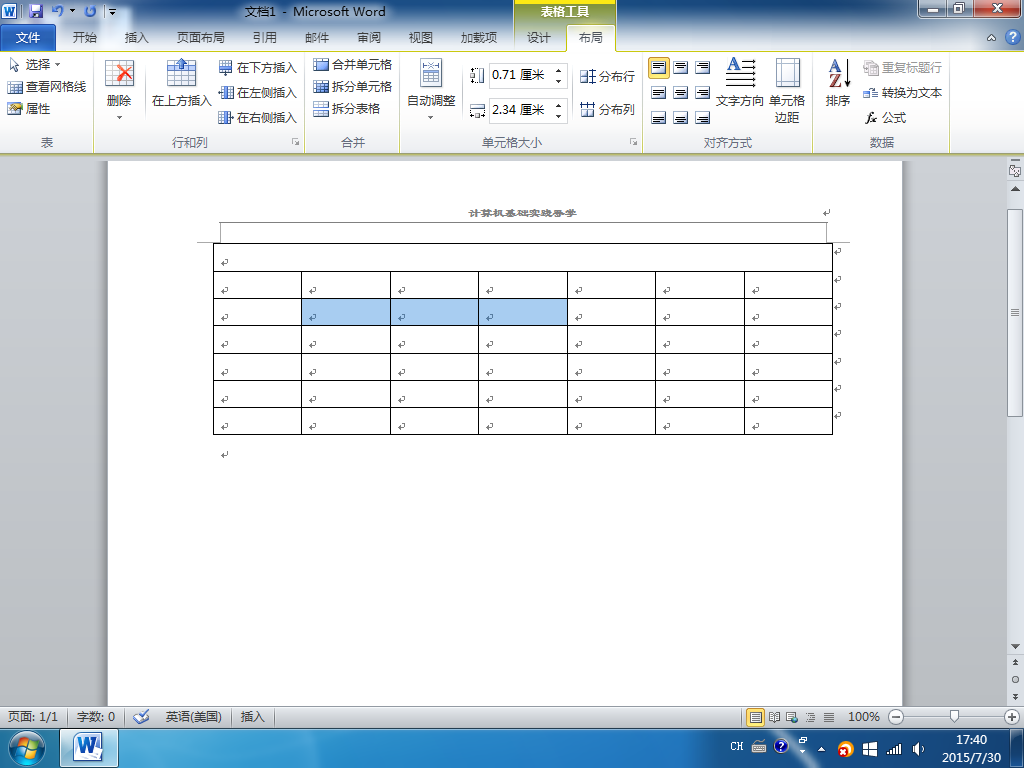Open word count status

coord(96,716)
